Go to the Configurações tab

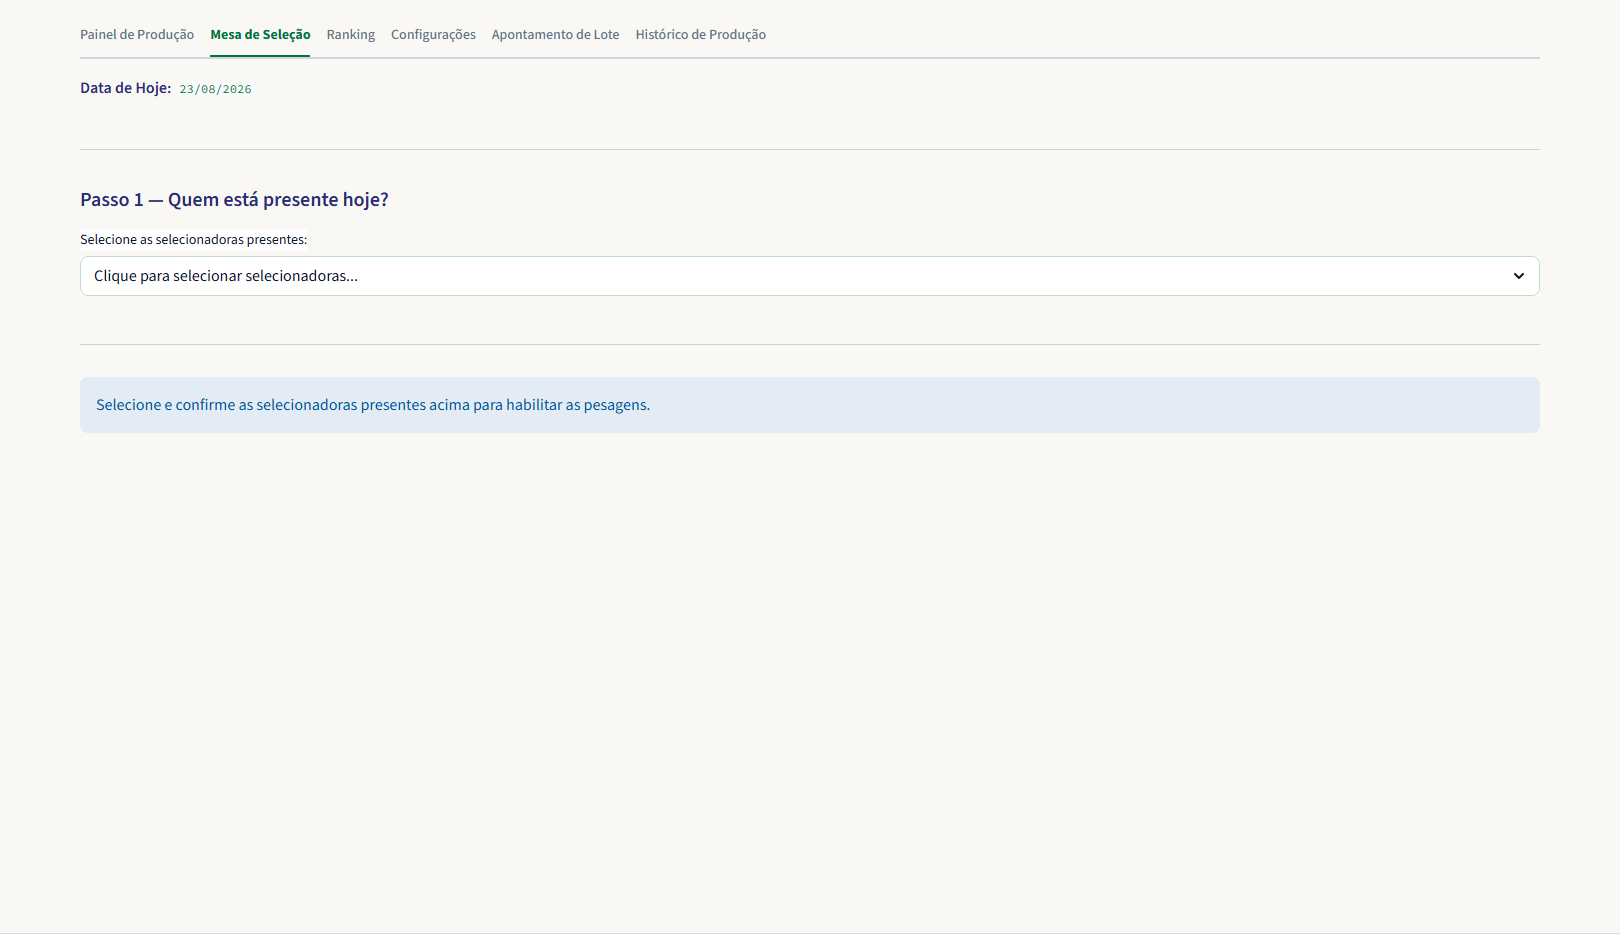433,34
